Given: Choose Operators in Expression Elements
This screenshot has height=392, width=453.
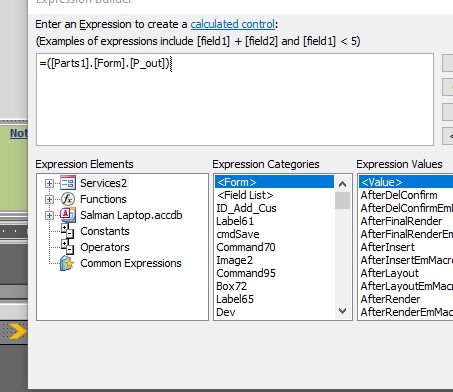Looking at the screenshot, I should click(x=105, y=247).
